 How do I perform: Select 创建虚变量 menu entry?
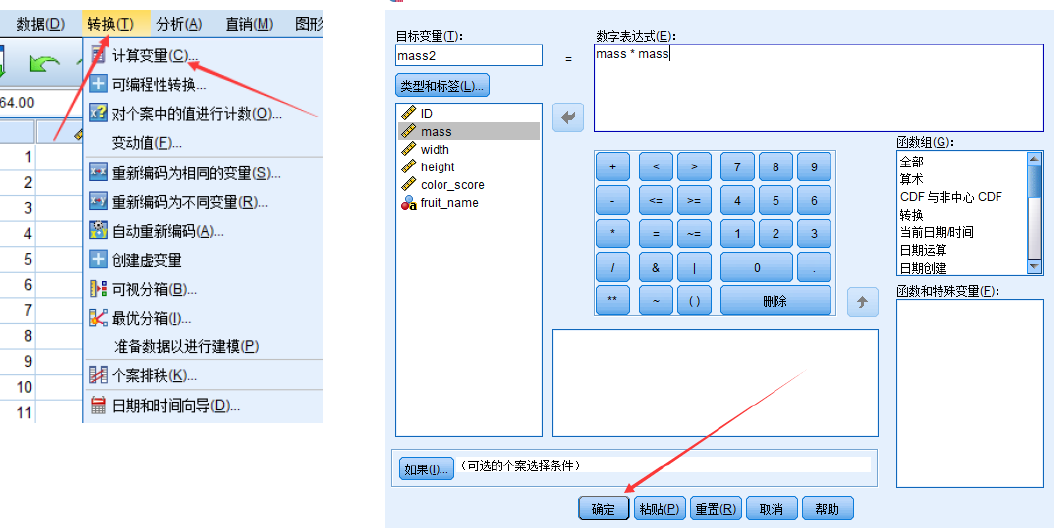[147, 260]
